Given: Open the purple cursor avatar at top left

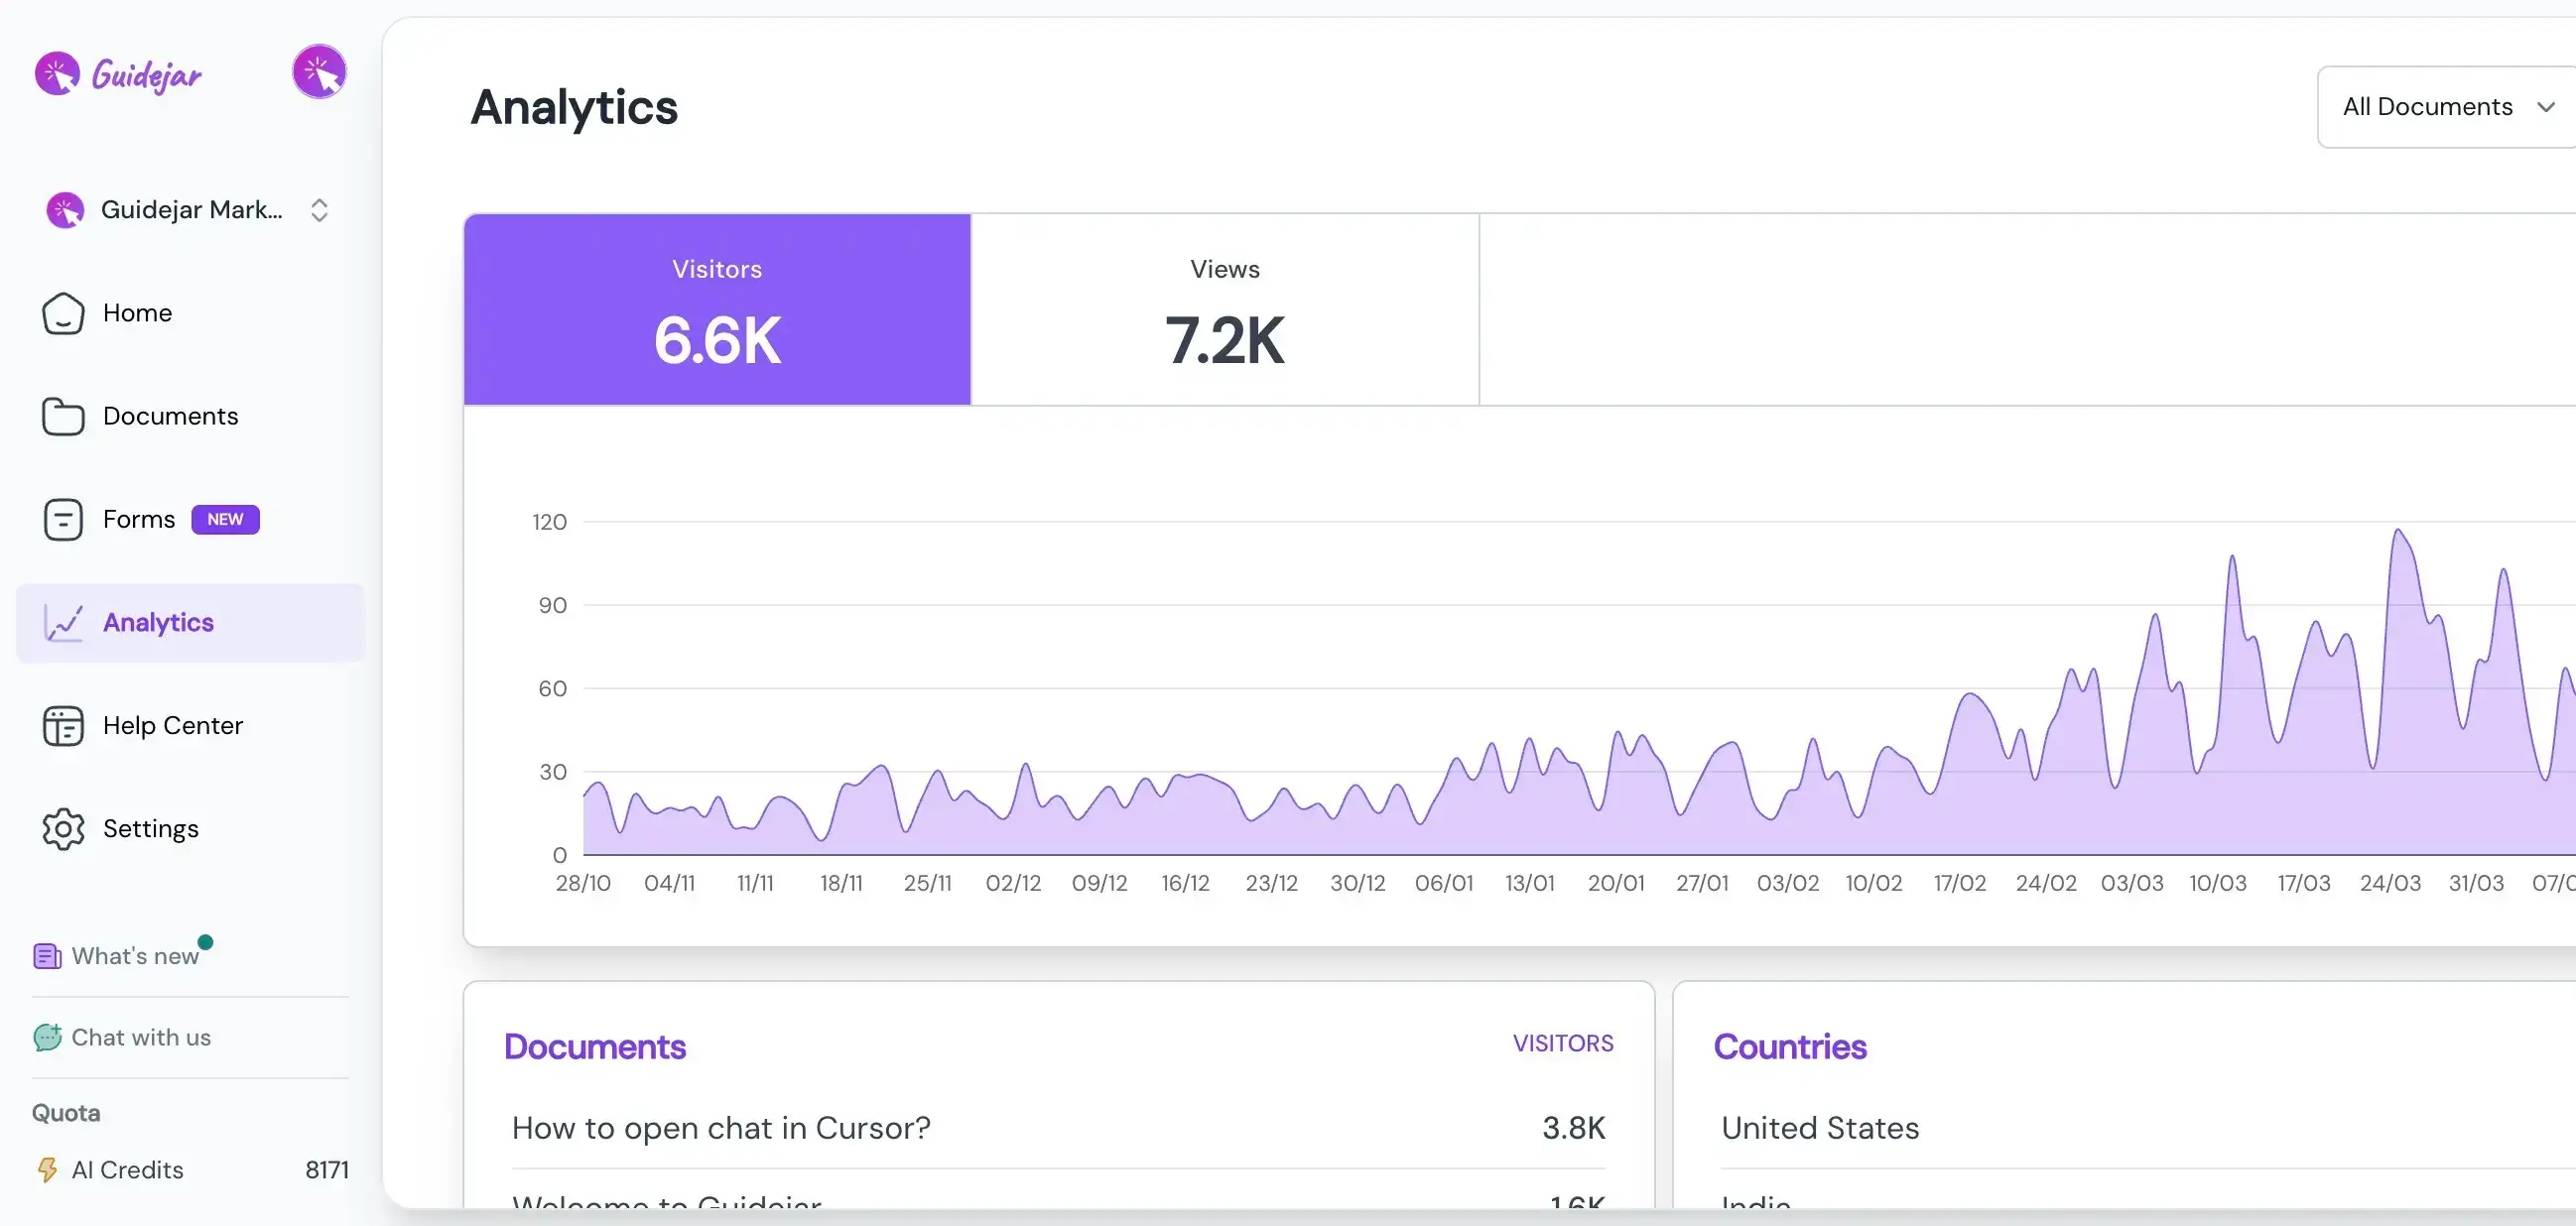Looking at the screenshot, I should [x=318, y=71].
